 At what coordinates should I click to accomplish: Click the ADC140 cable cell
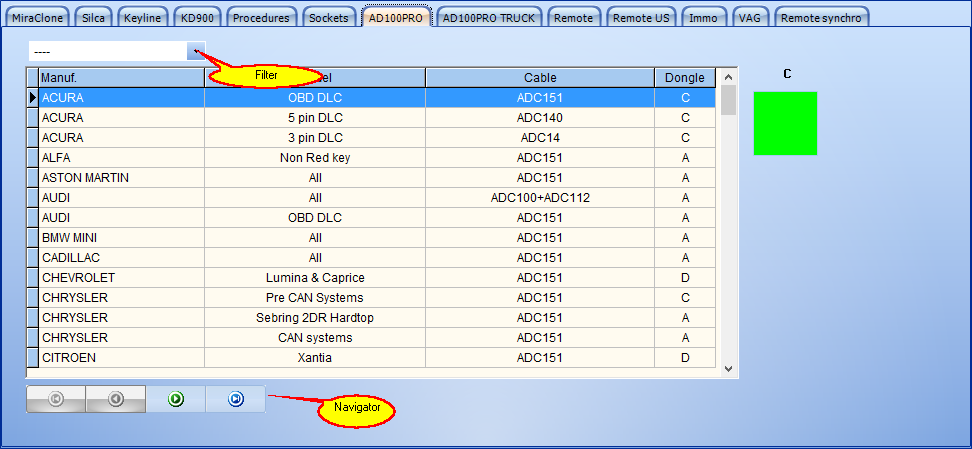pos(540,118)
